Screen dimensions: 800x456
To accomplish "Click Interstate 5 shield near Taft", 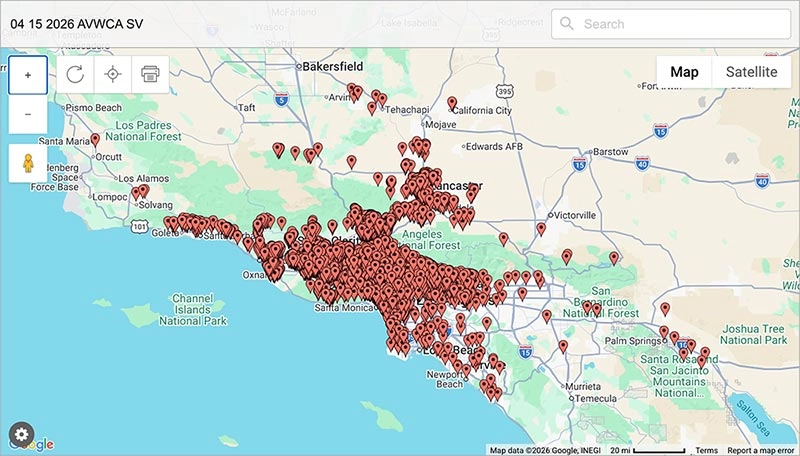I will [281, 99].
